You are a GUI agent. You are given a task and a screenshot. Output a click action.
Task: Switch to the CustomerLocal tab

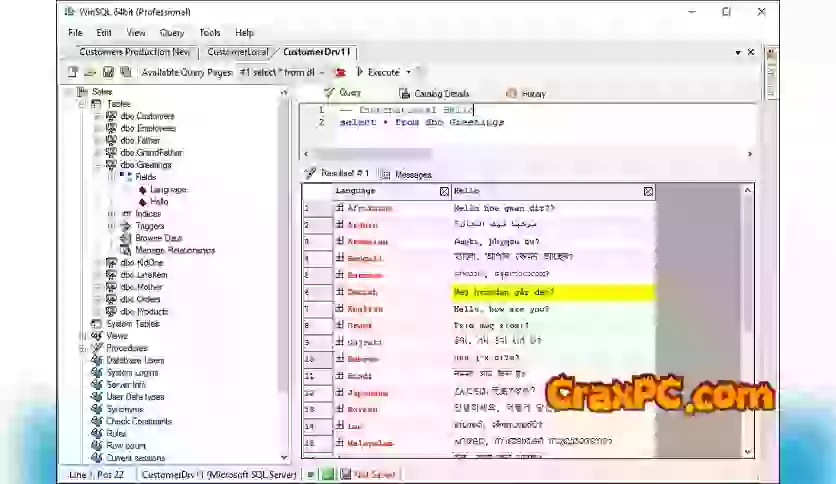[238, 51]
